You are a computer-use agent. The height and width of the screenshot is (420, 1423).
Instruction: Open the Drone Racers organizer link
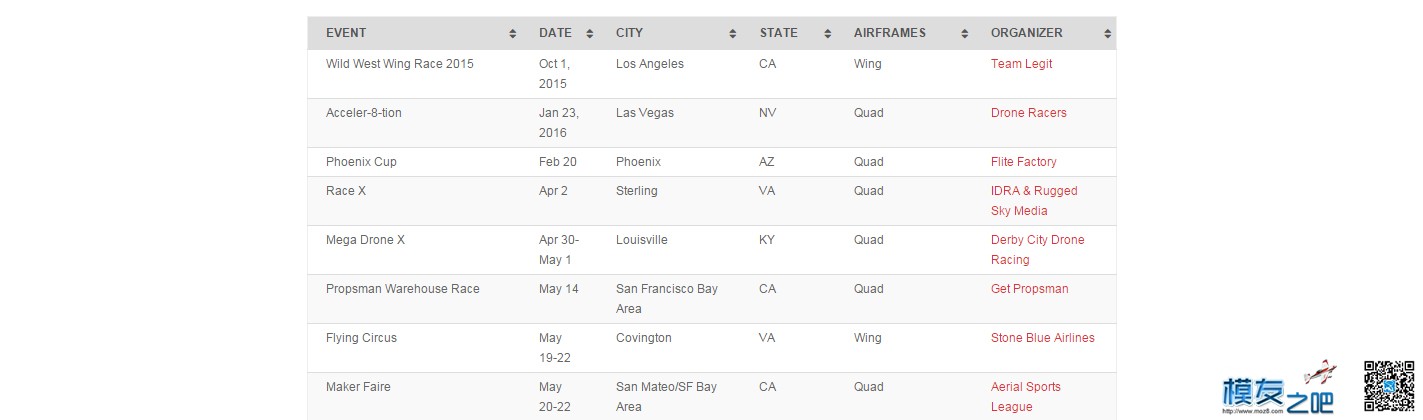[1028, 113]
